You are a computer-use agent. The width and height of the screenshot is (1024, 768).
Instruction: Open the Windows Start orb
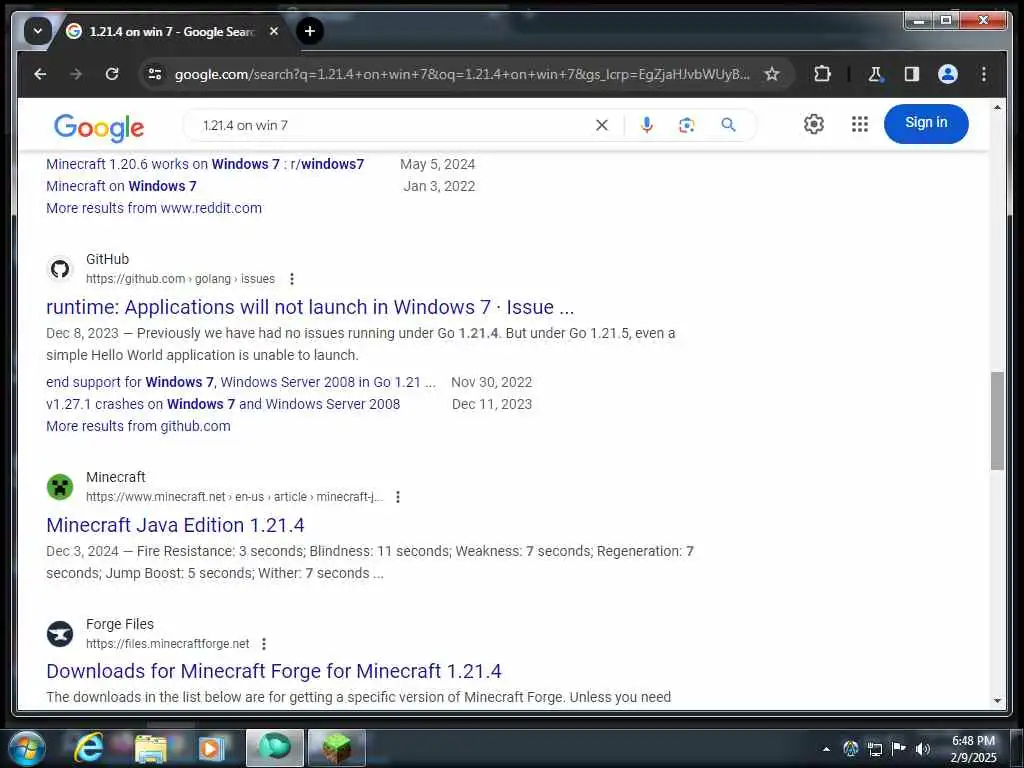point(25,748)
